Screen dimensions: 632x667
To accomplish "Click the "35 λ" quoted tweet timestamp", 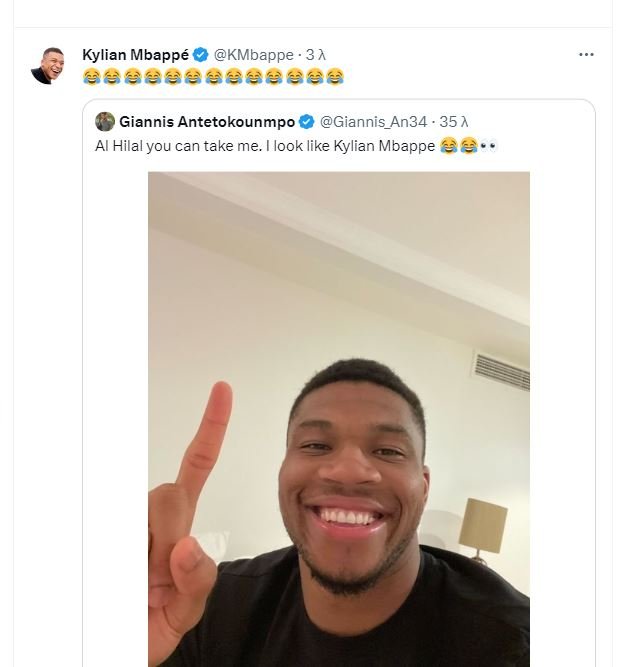I will tap(454, 122).
